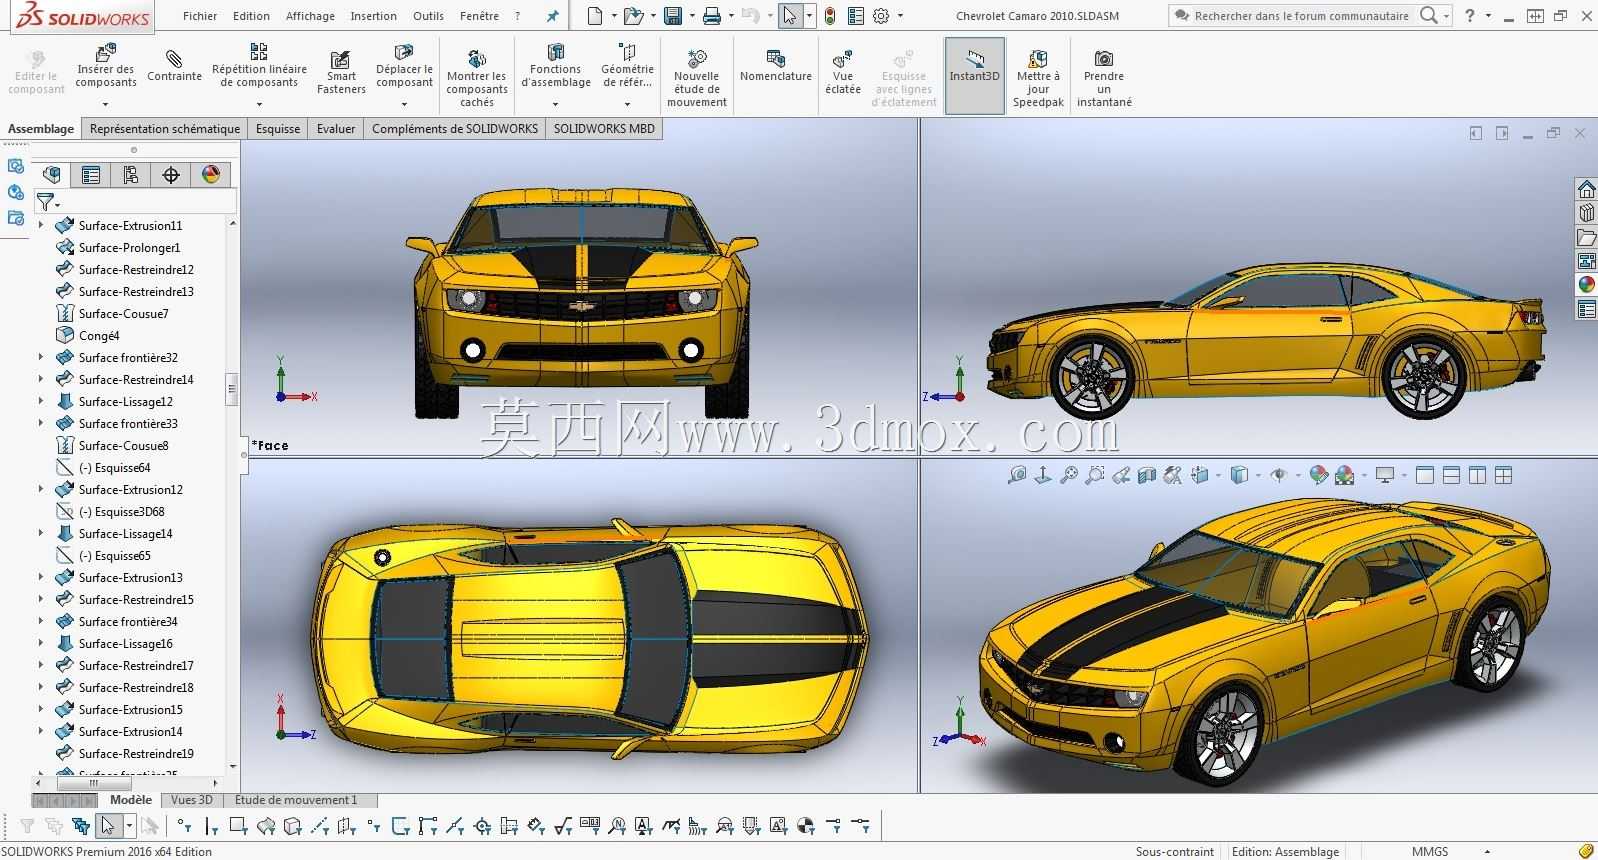1598x860 pixels.
Task: Open SOLIDWORKS Resources home icon
Action: (x=1586, y=189)
